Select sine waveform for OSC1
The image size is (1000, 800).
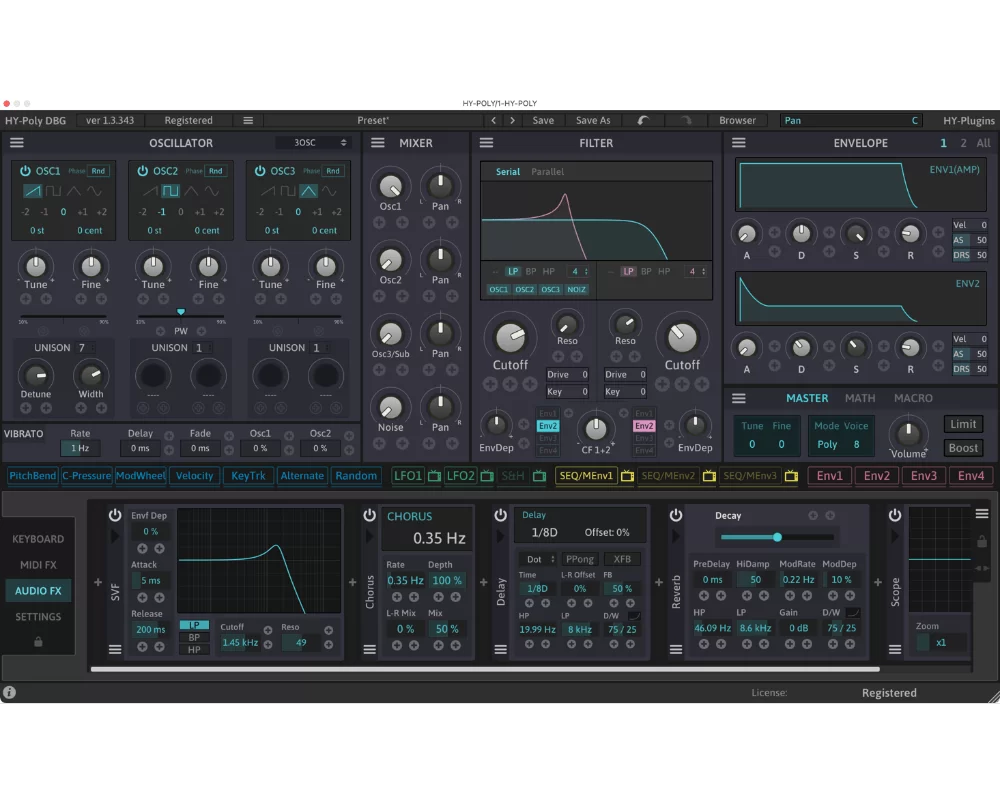click(x=94, y=191)
